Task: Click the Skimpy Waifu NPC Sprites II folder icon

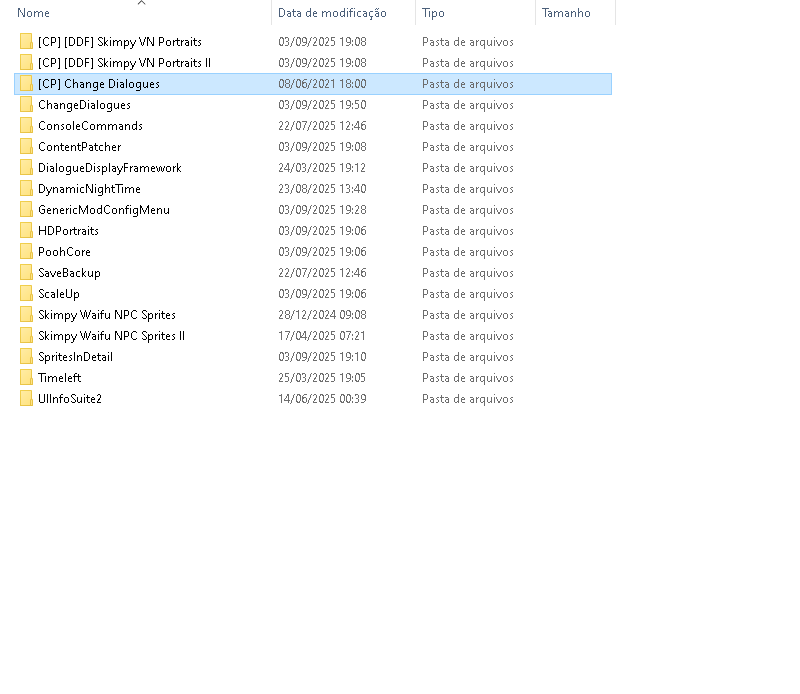Action: [26, 335]
